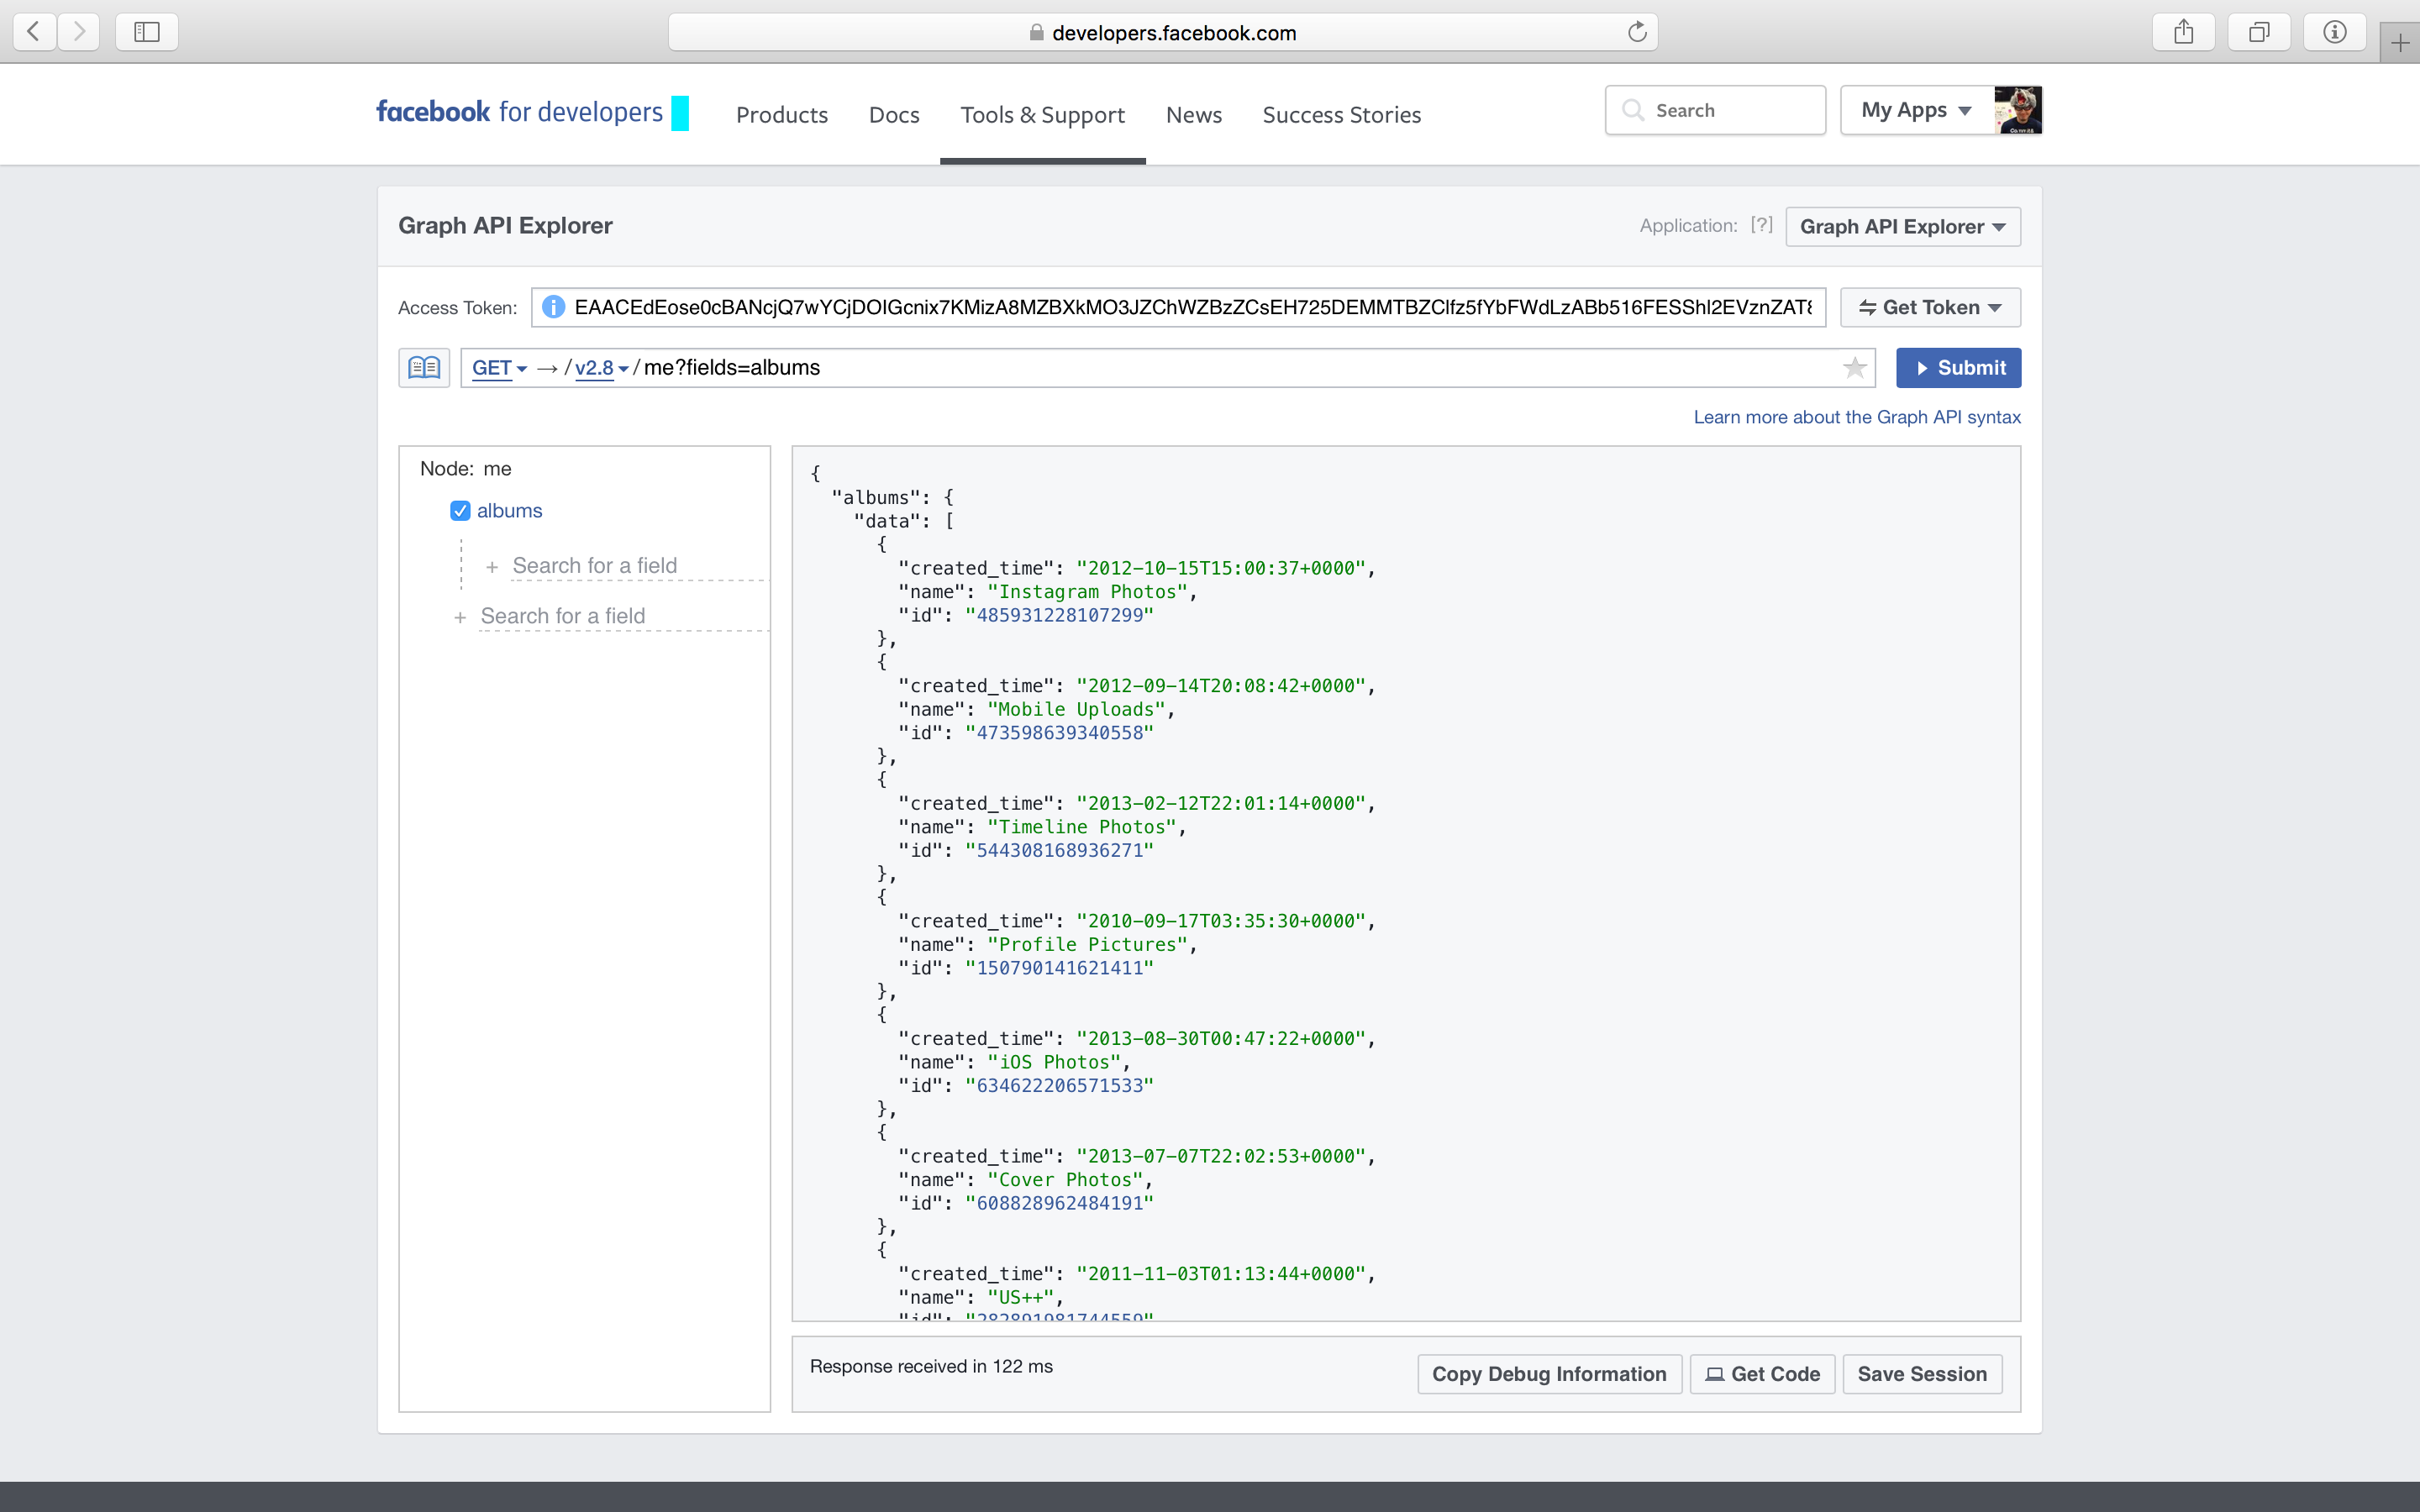Go to the News section
Screen dimensions: 2420x1512
point(1194,115)
